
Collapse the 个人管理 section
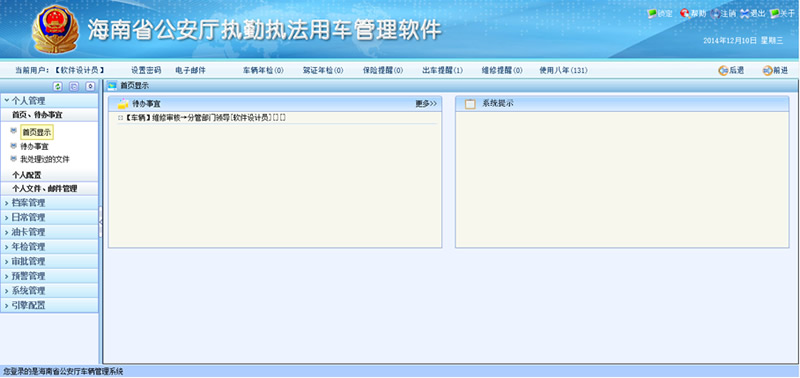click(49, 101)
